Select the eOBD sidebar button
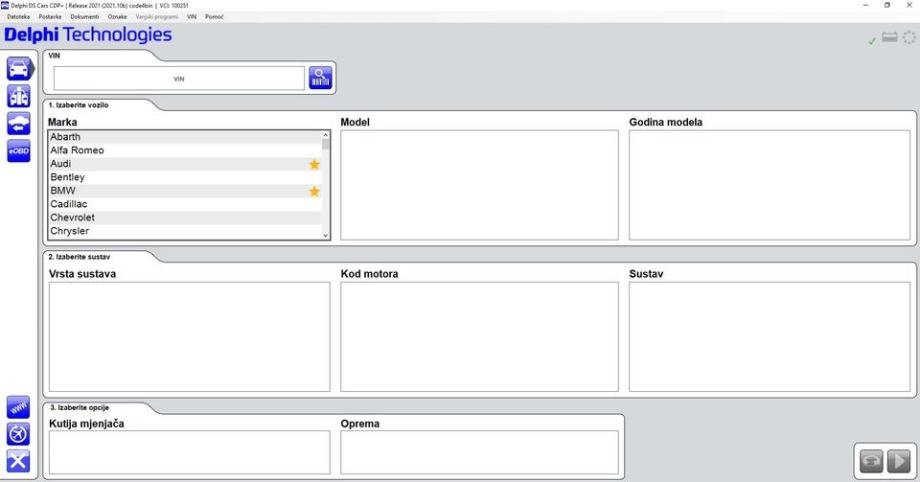 click(x=19, y=151)
